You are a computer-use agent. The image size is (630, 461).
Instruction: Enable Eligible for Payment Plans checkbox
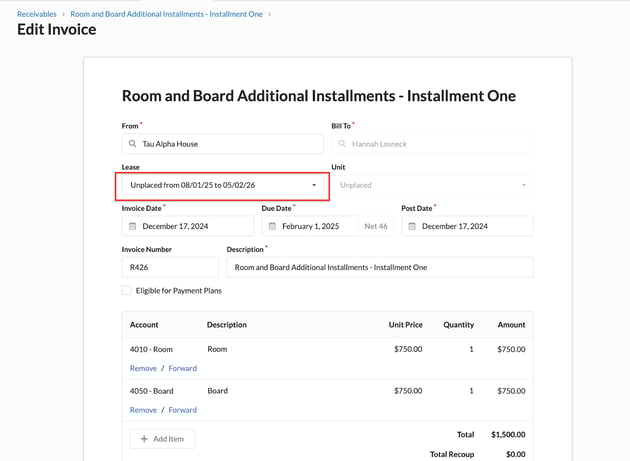(x=127, y=291)
